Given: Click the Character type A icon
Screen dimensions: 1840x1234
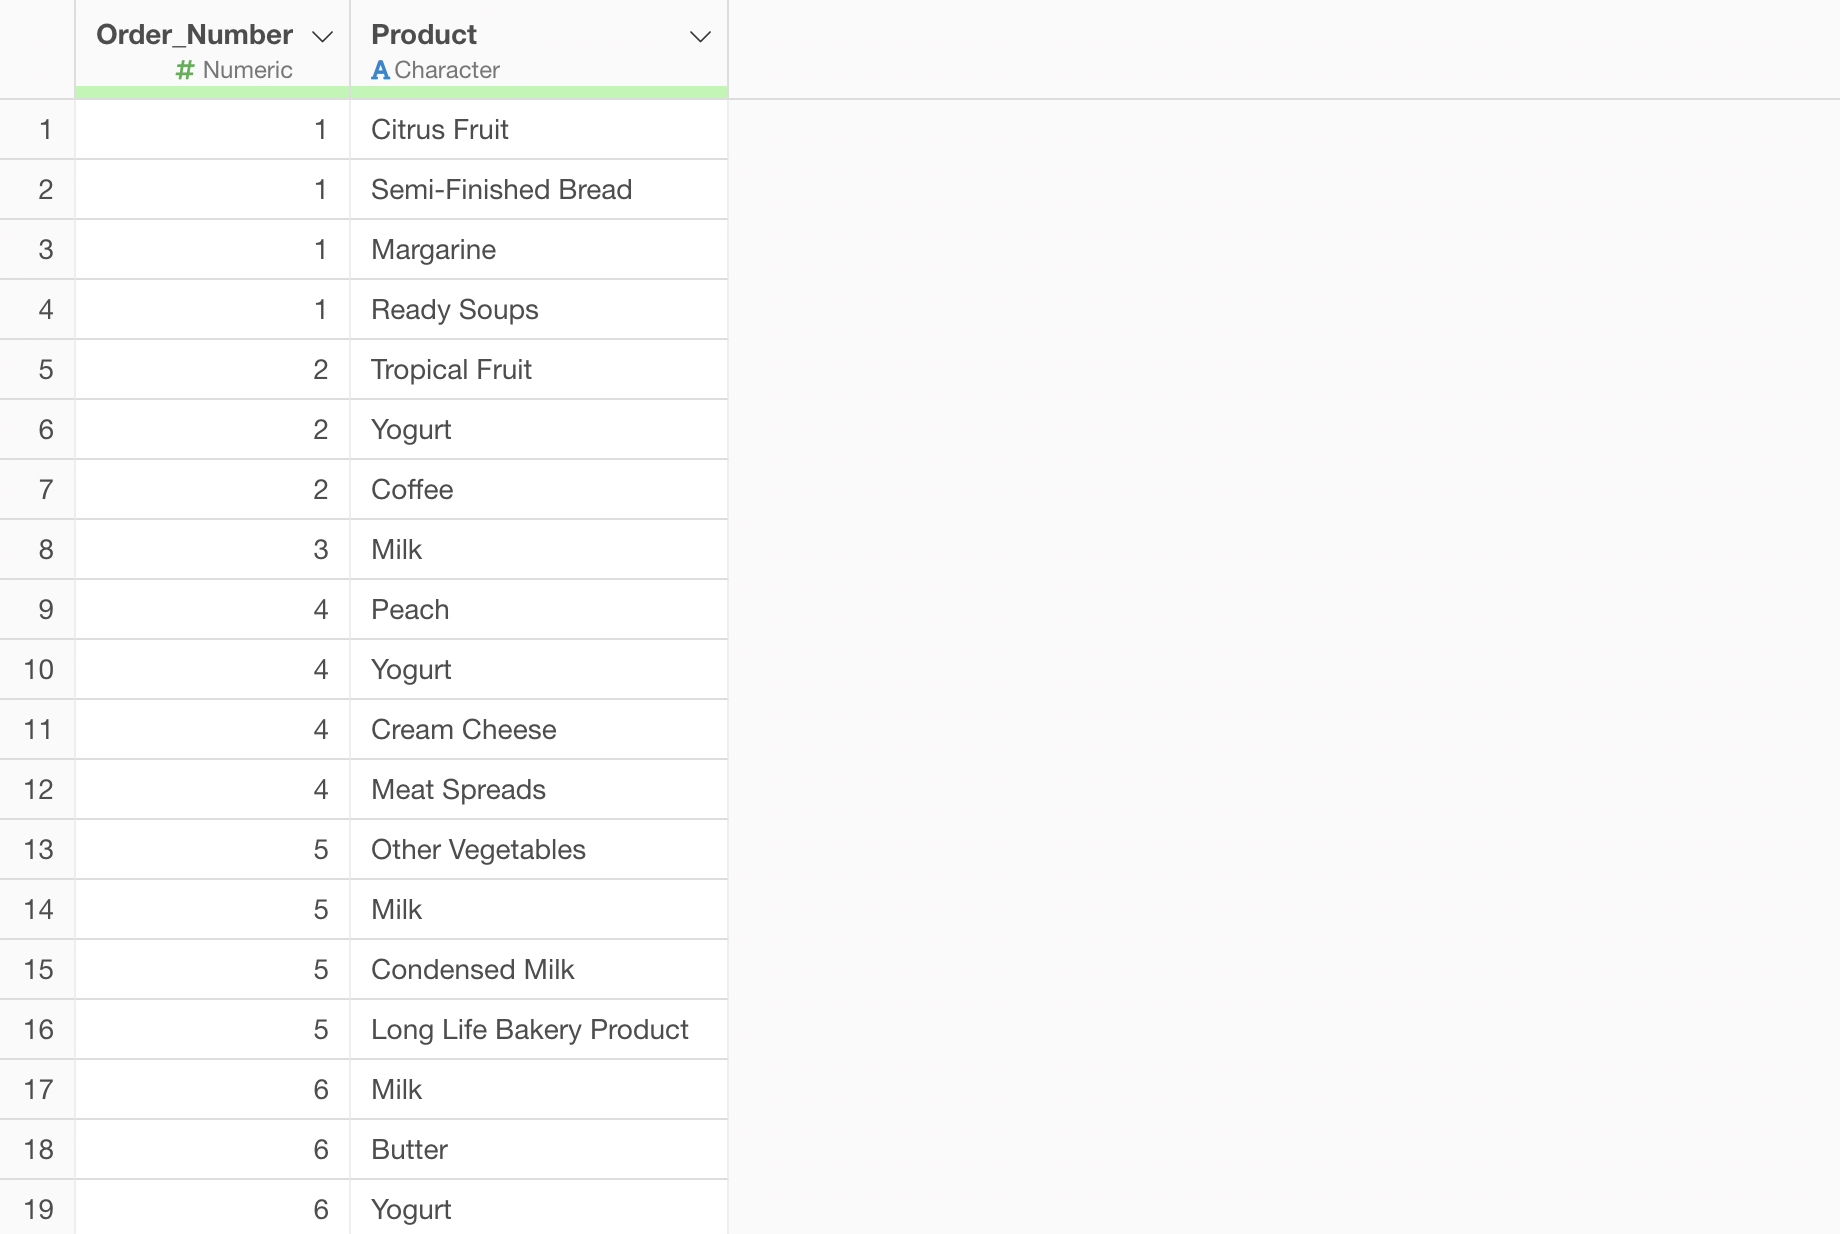Looking at the screenshot, I should coord(380,70).
